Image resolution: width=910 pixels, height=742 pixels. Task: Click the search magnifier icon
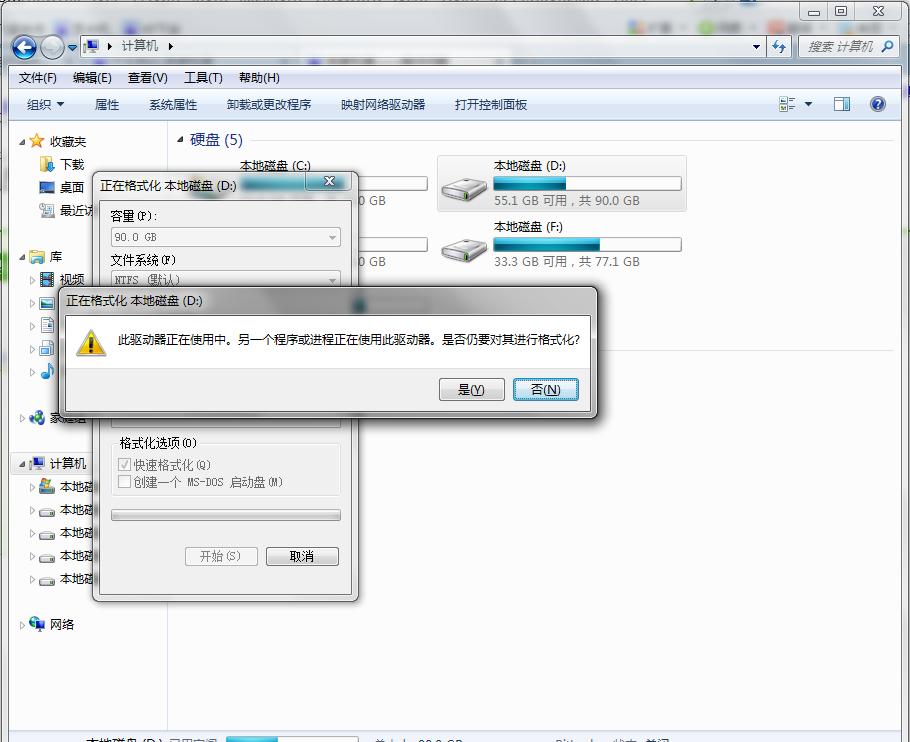[x=887, y=46]
